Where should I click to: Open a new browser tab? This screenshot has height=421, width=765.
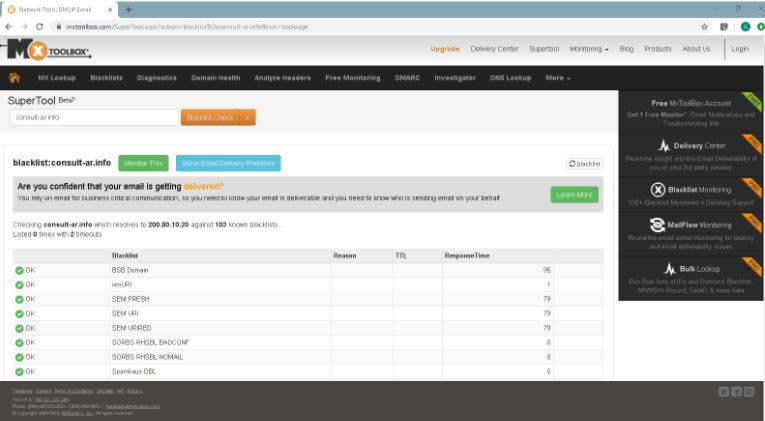coord(128,9)
